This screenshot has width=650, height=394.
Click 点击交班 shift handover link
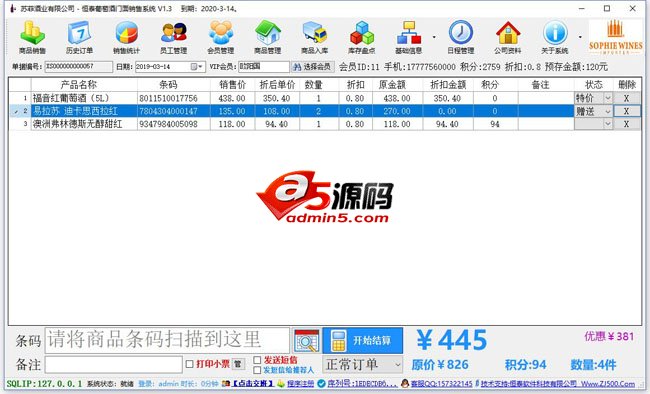click(x=252, y=384)
